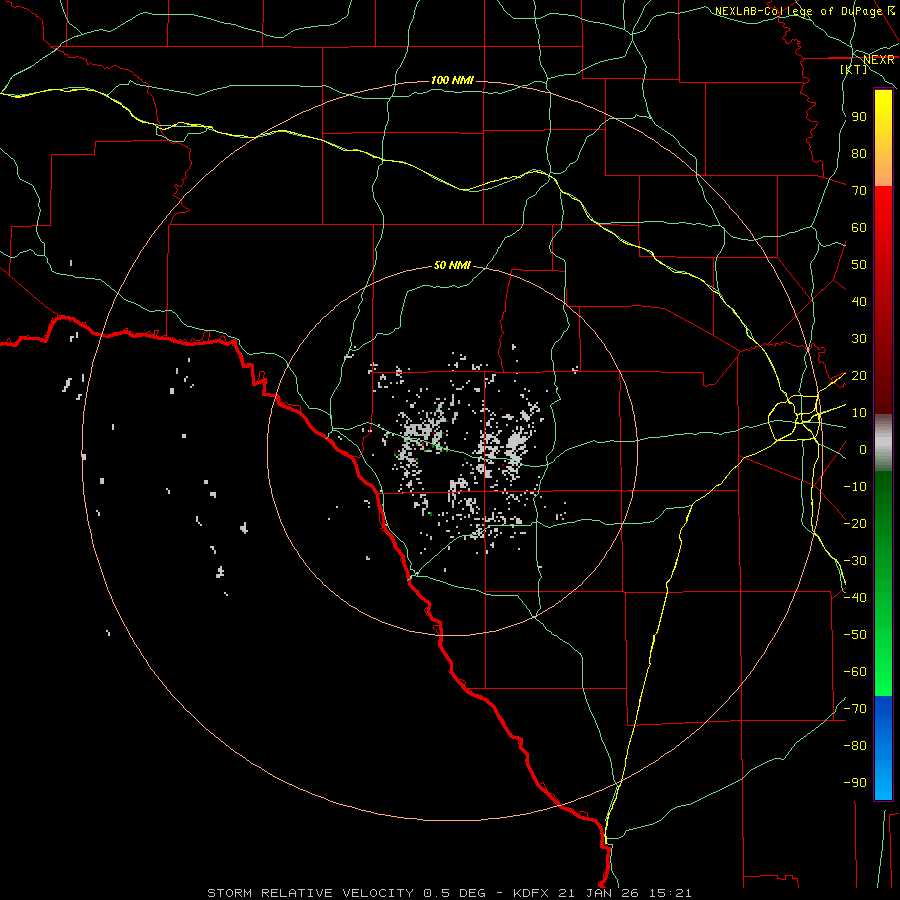Screen dimensions: 900x900
Task: Click the positive 70 knot scale label
Action: (859, 191)
